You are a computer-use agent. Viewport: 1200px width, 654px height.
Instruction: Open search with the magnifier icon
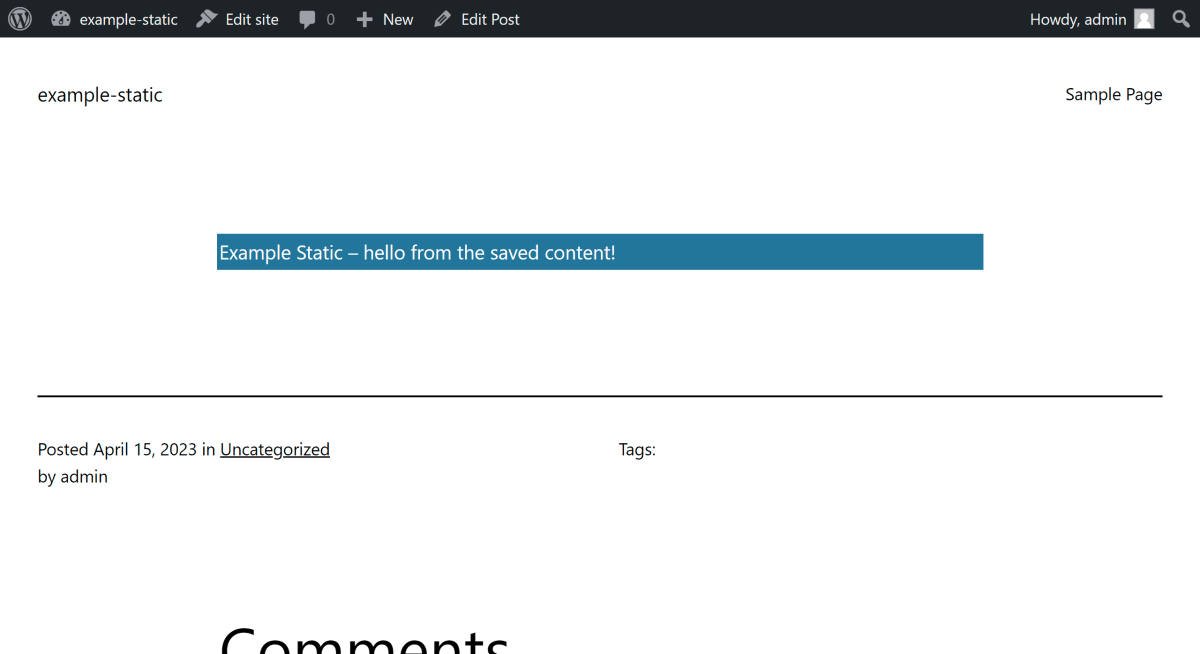click(1181, 19)
